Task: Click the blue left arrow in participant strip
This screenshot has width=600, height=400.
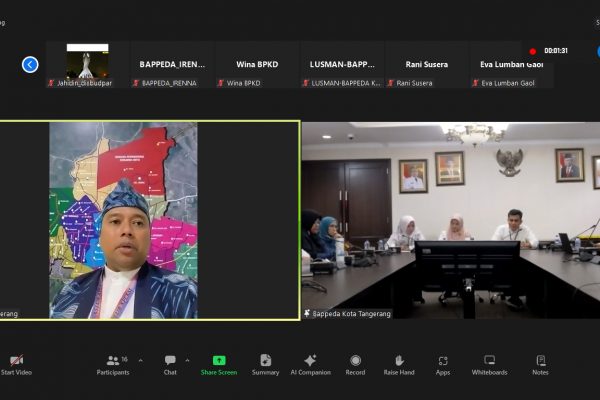Action: [30, 64]
